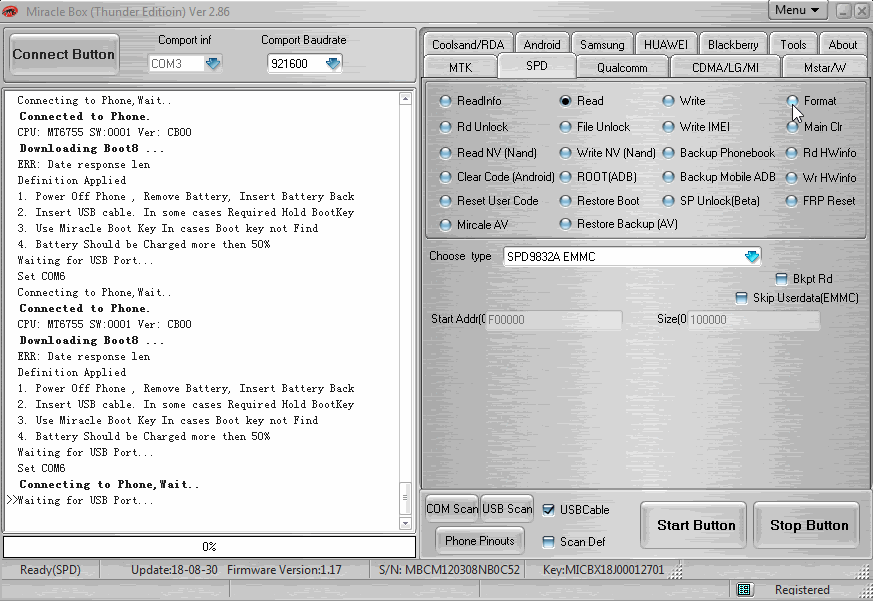The height and width of the screenshot is (601, 873).
Task: Open the Tools tab
Action: pos(793,45)
